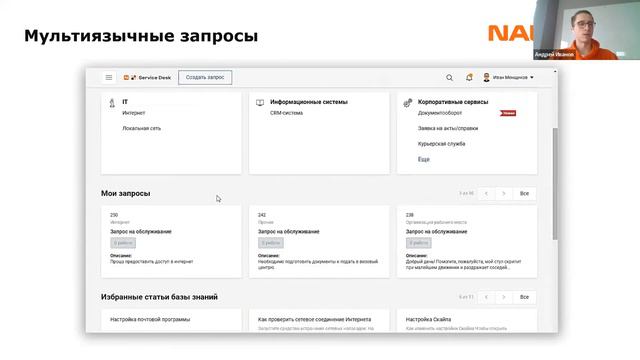Select text 'Прошу предоставить доступ в интернет'

(151, 261)
